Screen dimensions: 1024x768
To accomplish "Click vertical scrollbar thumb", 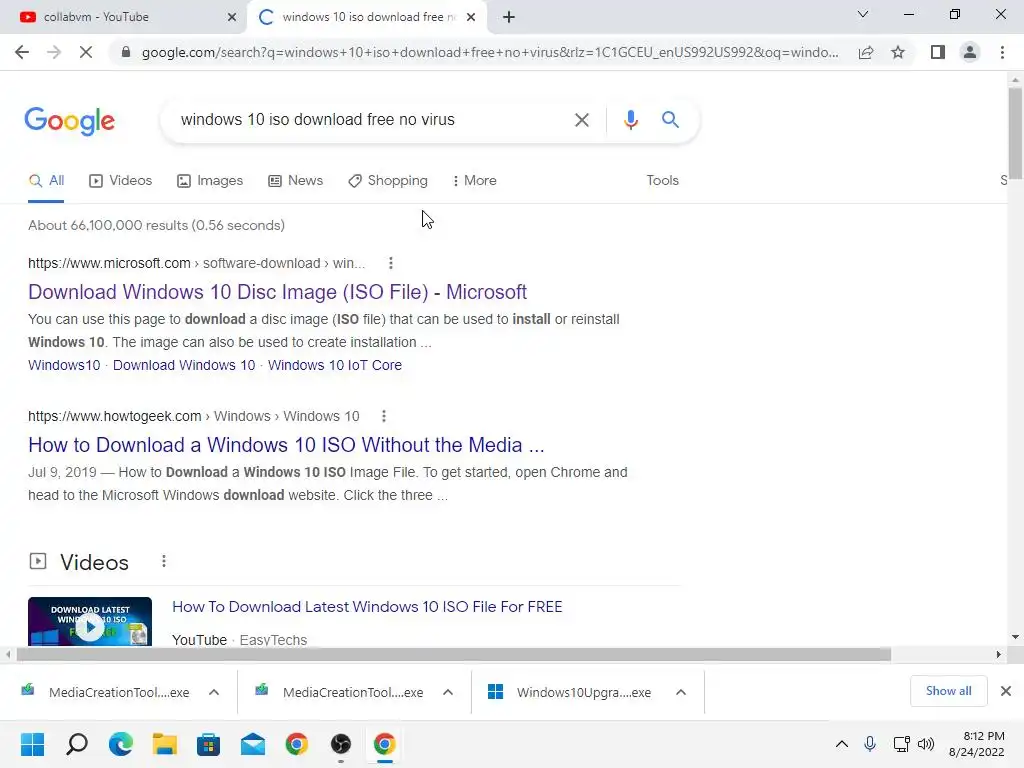I will click(x=1015, y=133).
